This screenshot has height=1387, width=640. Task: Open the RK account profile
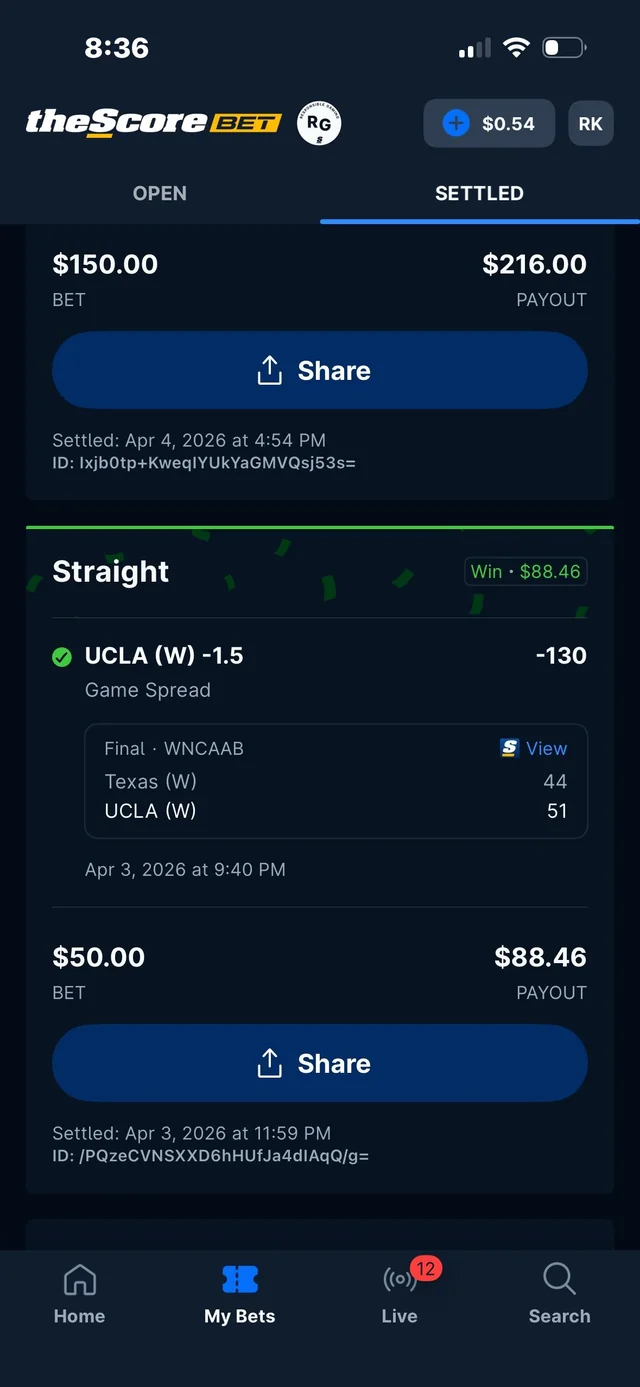pyautogui.click(x=590, y=123)
